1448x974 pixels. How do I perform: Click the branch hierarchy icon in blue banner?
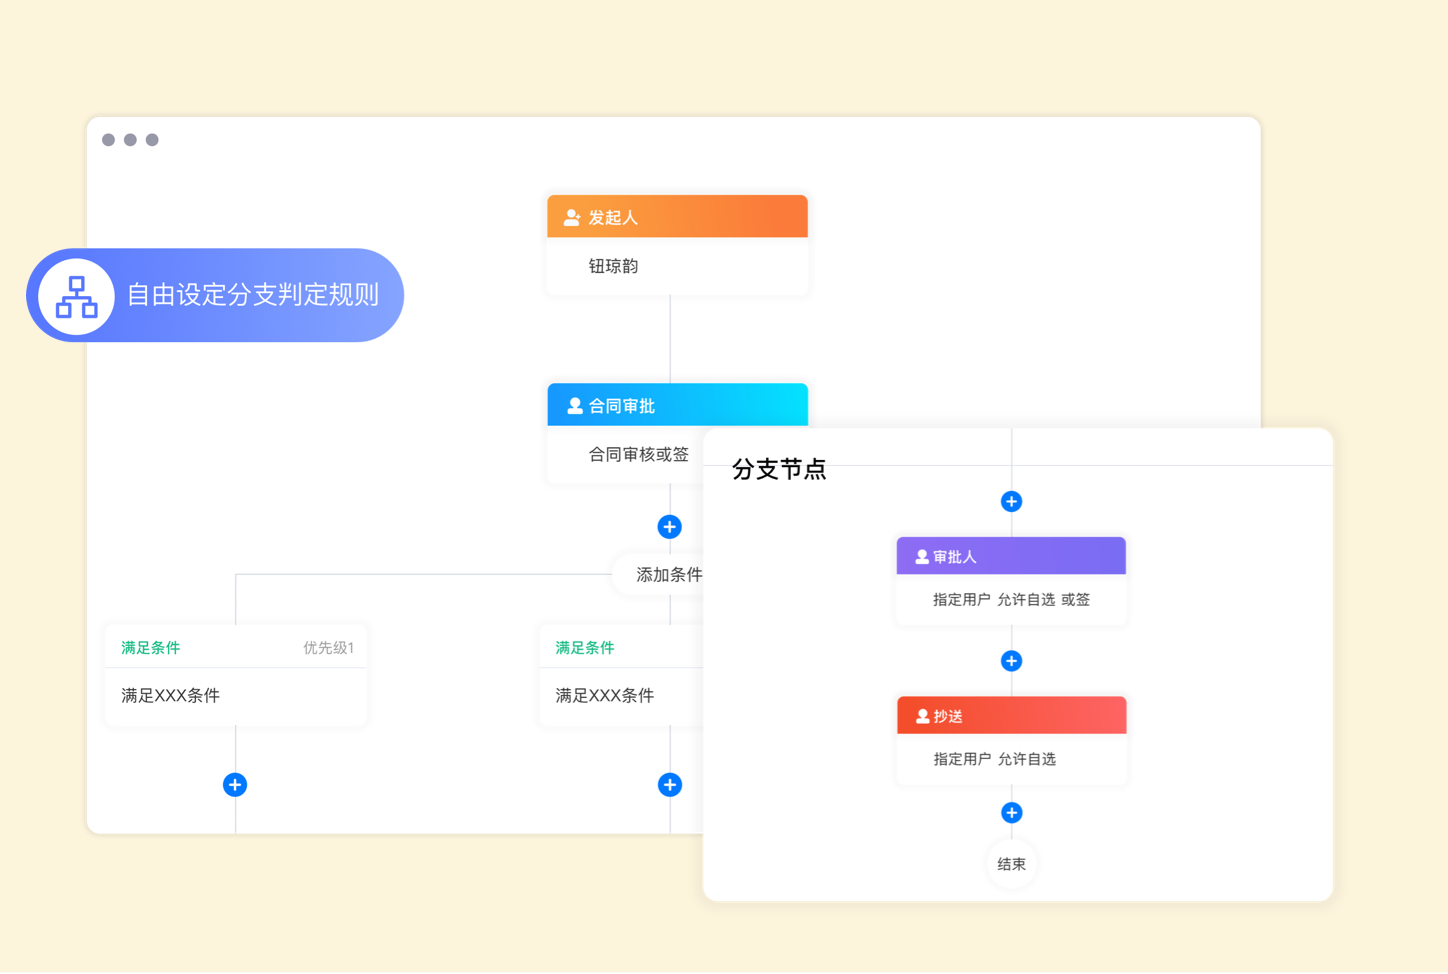tap(76, 296)
